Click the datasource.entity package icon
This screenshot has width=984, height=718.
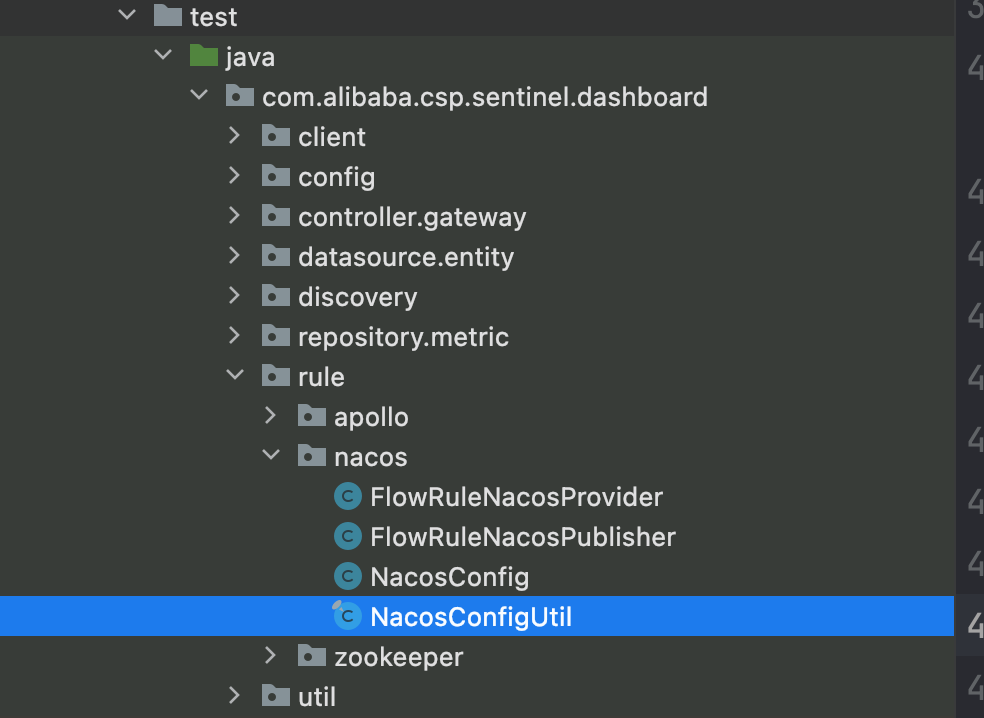point(275,255)
